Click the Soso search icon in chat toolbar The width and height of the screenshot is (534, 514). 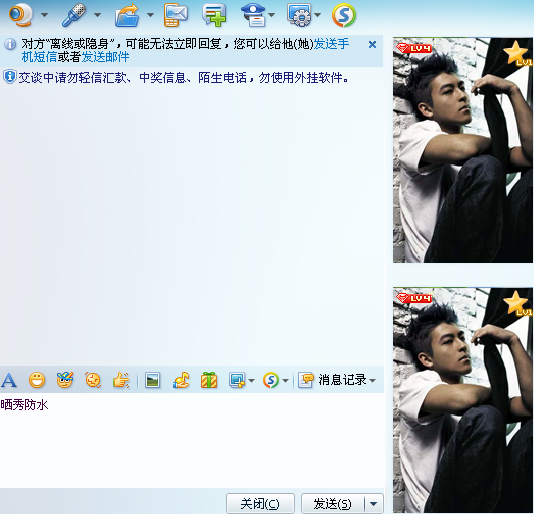271,380
